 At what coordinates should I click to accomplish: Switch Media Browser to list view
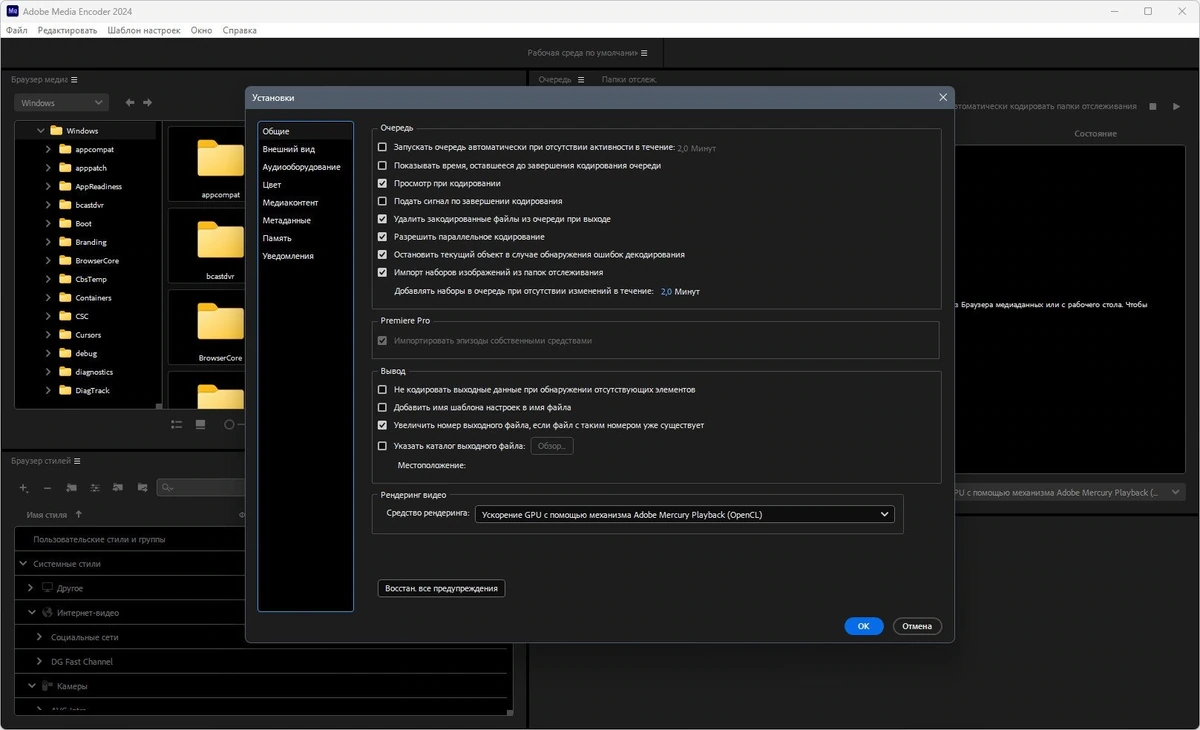177,424
